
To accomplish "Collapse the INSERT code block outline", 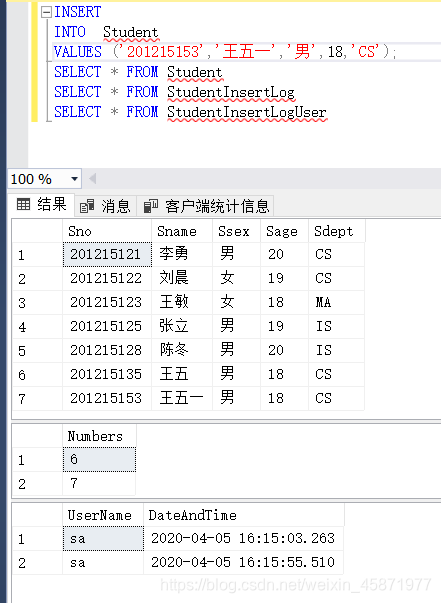I will coord(46,12).
